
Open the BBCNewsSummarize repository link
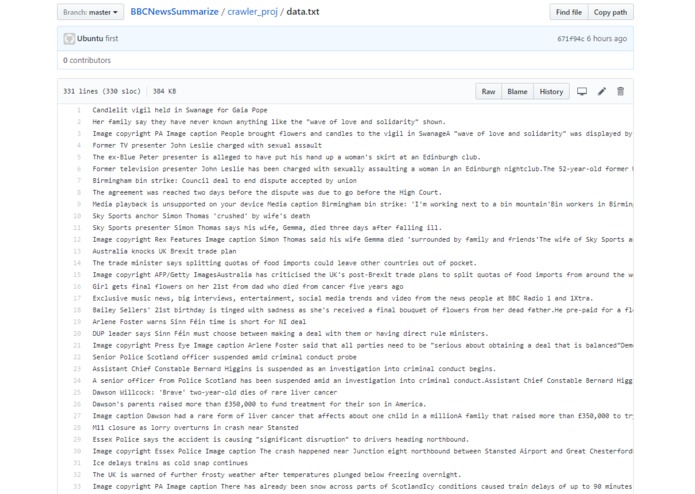pos(174,12)
